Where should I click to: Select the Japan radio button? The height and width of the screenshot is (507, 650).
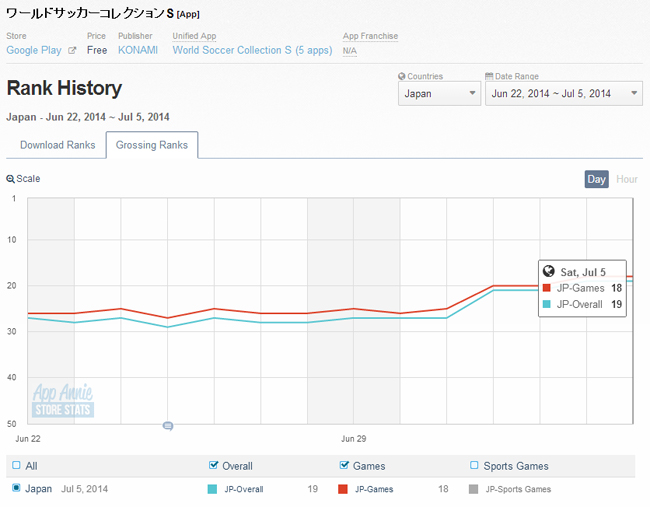click(x=15, y=489)
